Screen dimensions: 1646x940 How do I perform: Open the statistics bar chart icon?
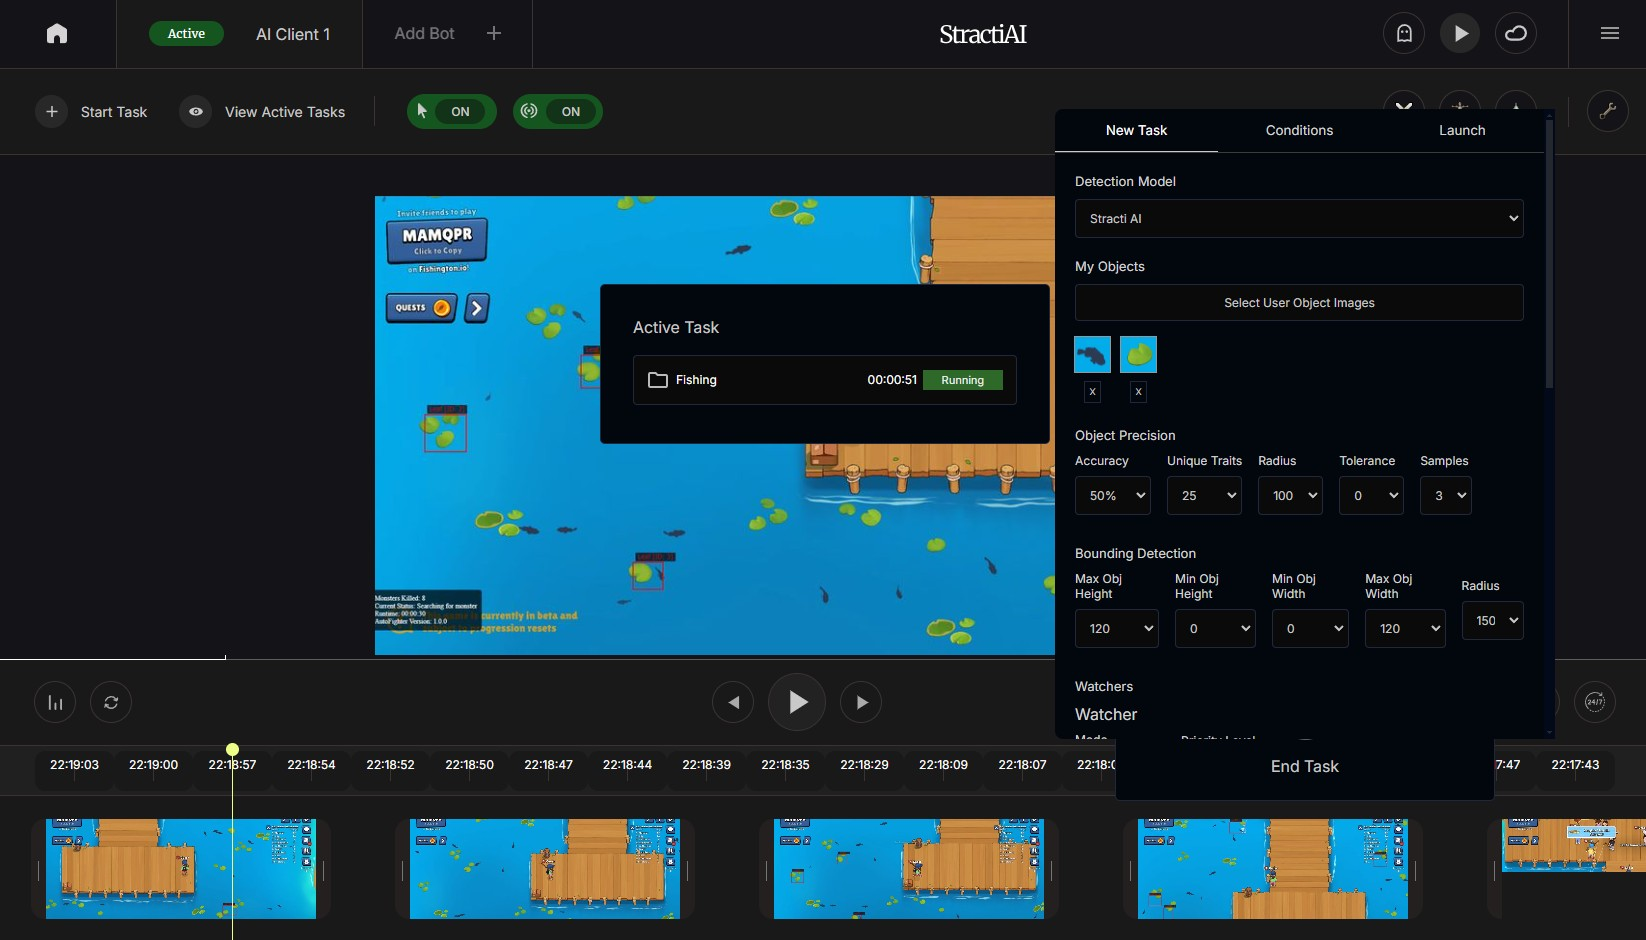(55, 702)
